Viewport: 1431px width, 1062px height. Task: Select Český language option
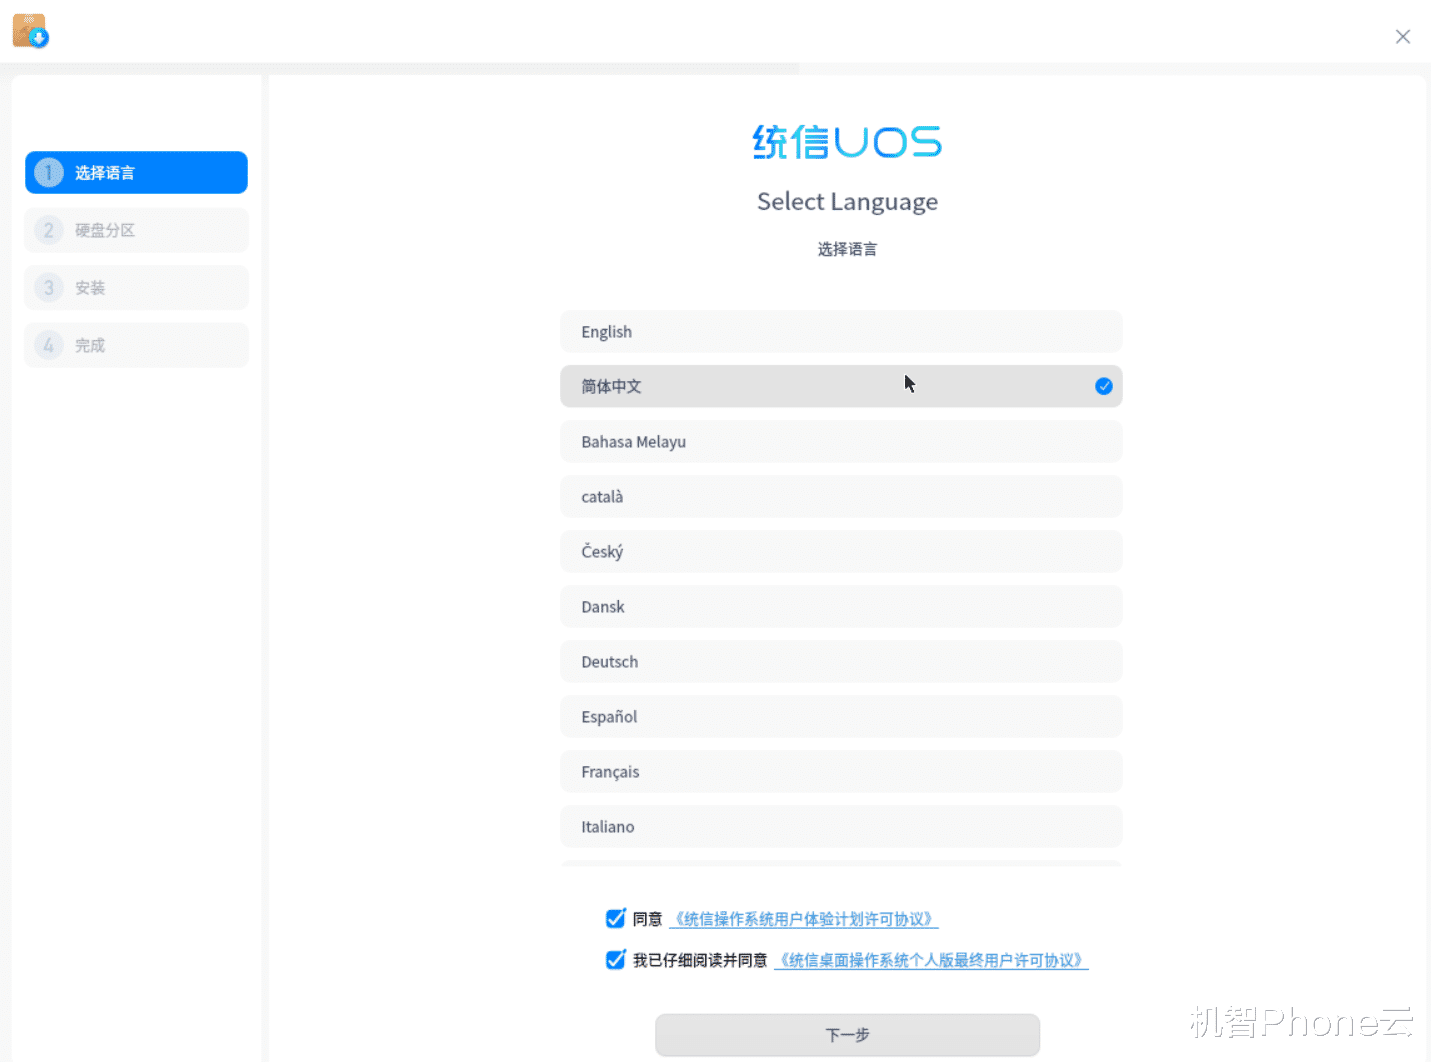click(841, 552)
